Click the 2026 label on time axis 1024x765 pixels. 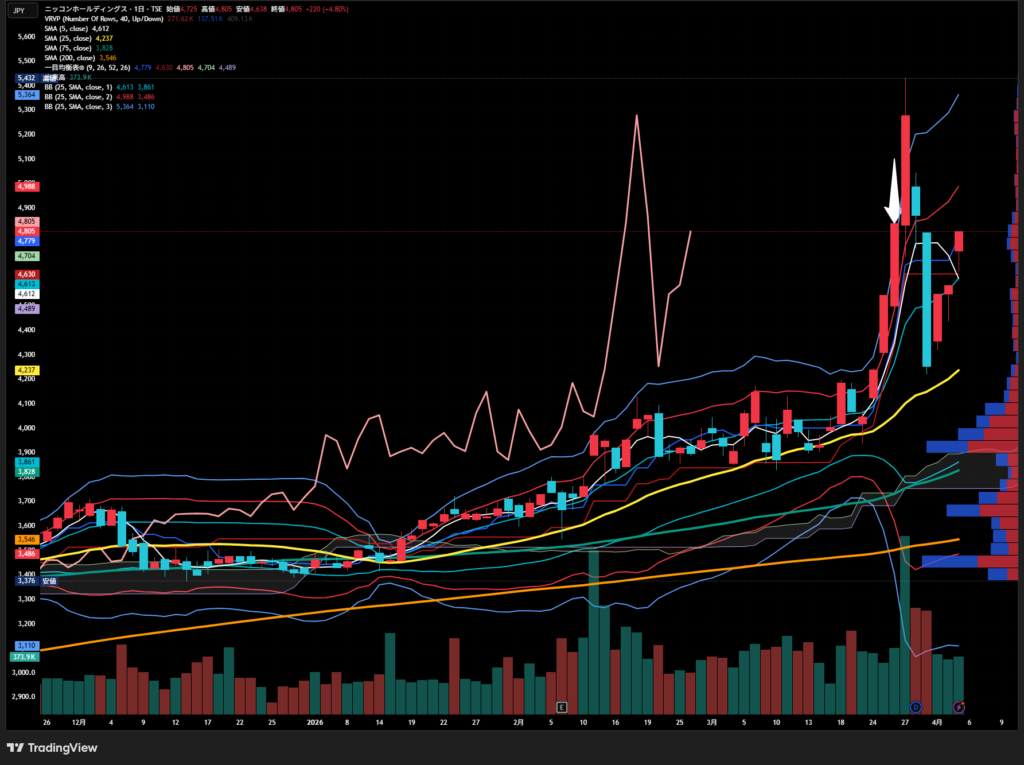[314, 720]
